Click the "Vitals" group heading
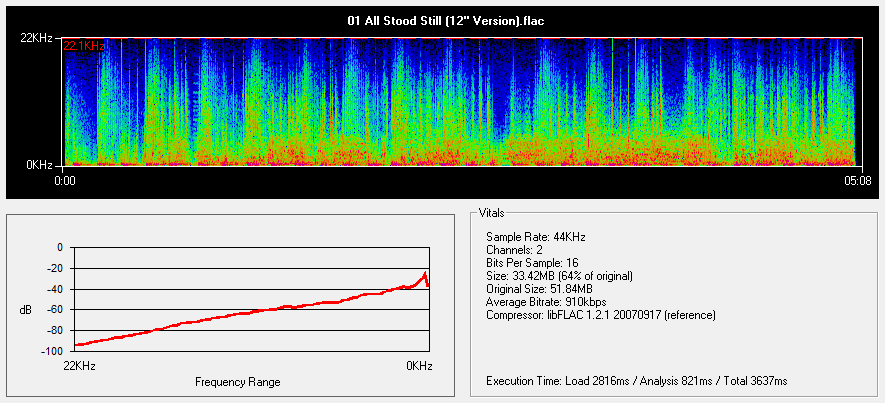The height and width of the screenshot is (403, 885). [493, 213]
